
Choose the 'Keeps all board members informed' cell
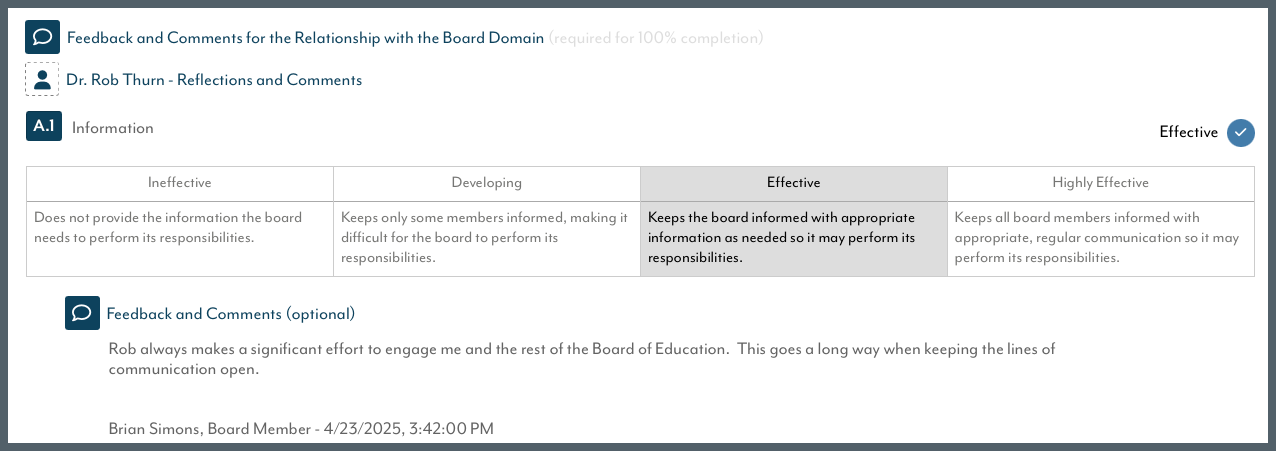pyautogui.click(x=1101, y=238)
